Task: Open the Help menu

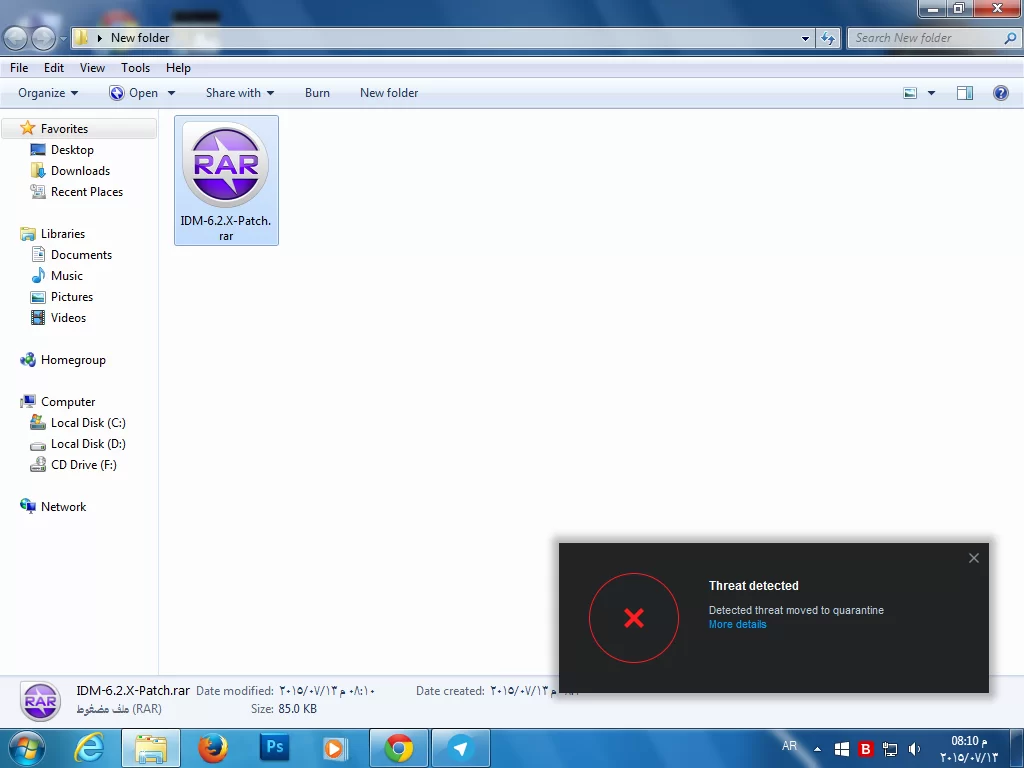Action: pos(178,67)
